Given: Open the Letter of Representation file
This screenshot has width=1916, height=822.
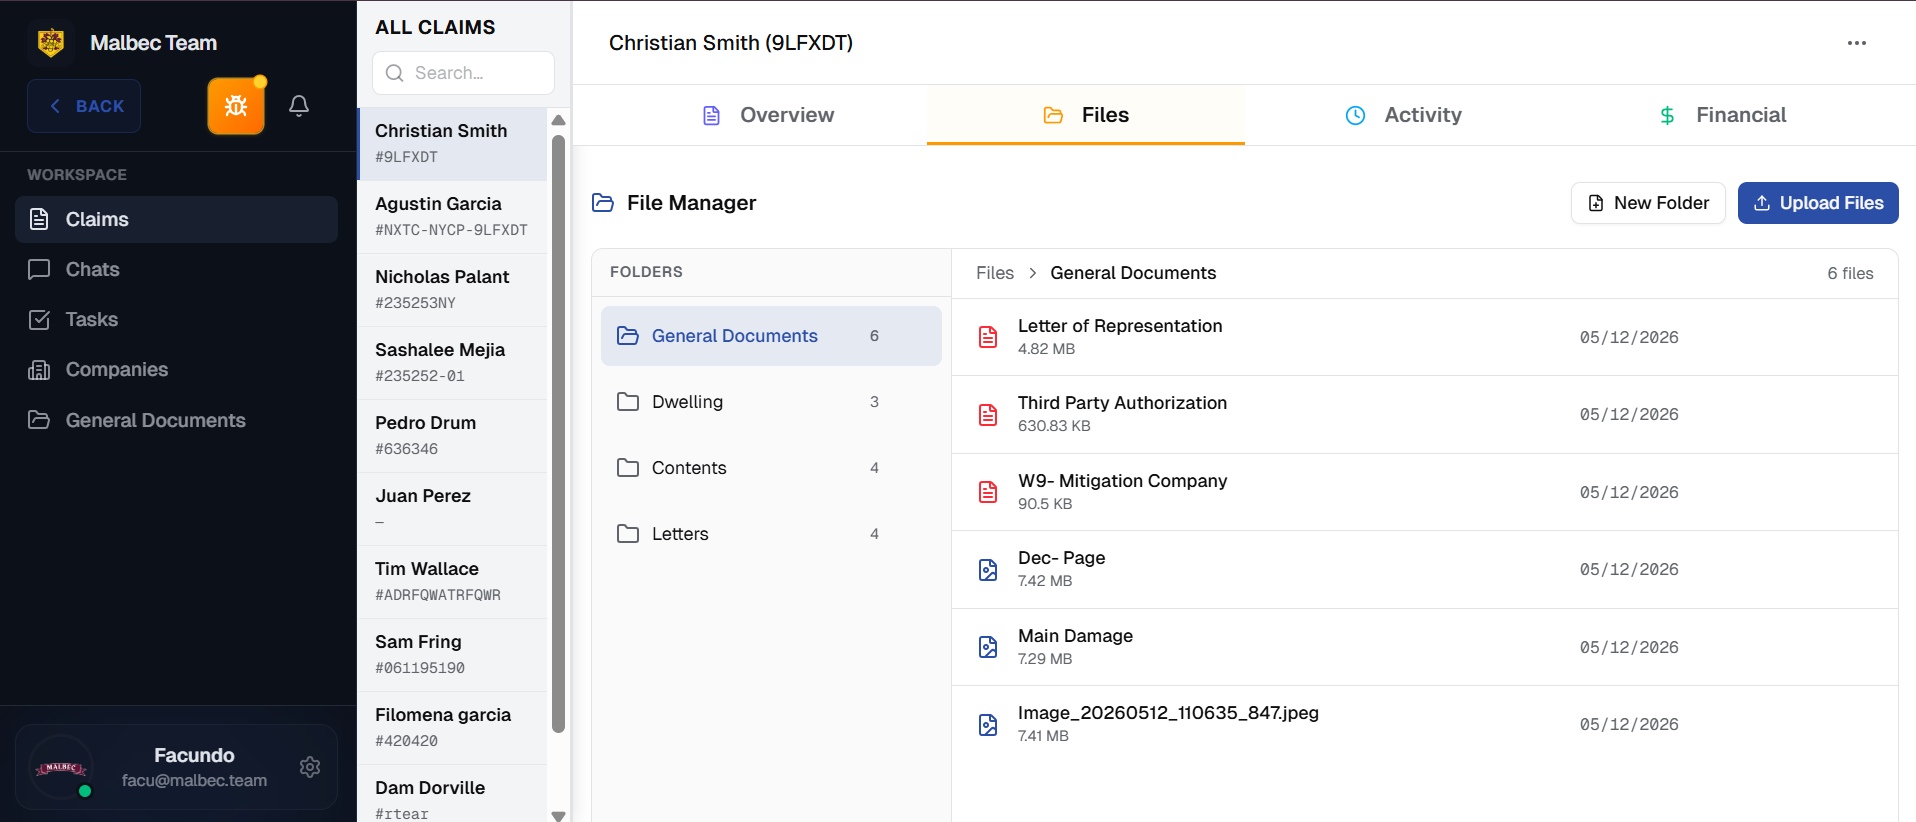Looking at the screenshot, I should click(1425, 337).
